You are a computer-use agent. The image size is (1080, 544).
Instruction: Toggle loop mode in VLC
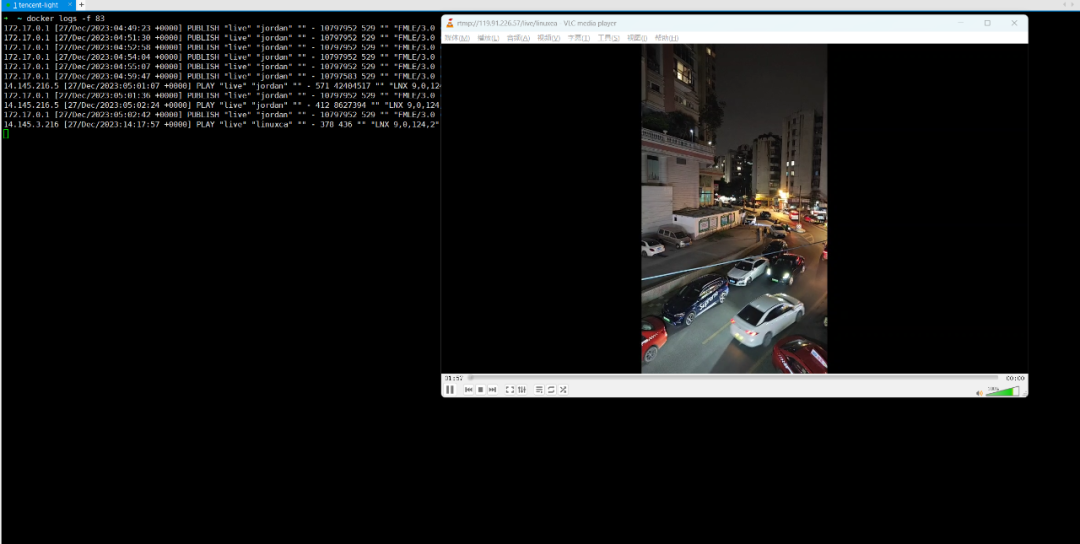(x=551, y=390)
